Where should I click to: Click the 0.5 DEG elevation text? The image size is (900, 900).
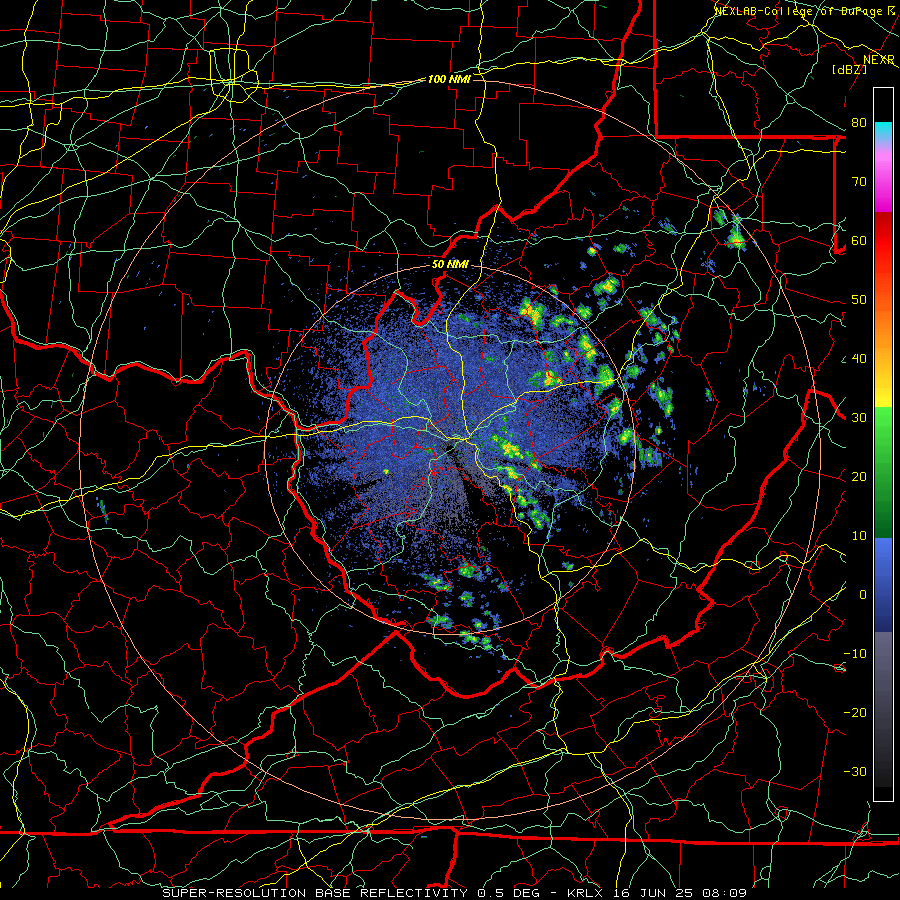point(510,893)
